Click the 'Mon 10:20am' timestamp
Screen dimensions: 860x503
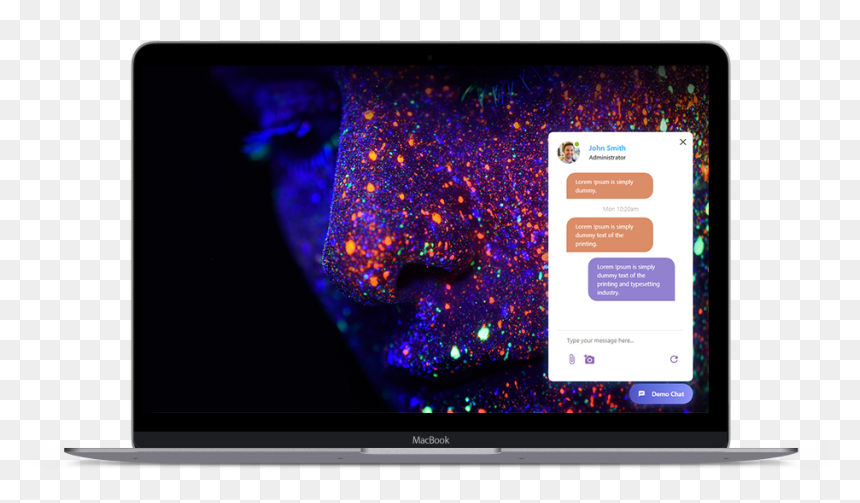point(620,209)
